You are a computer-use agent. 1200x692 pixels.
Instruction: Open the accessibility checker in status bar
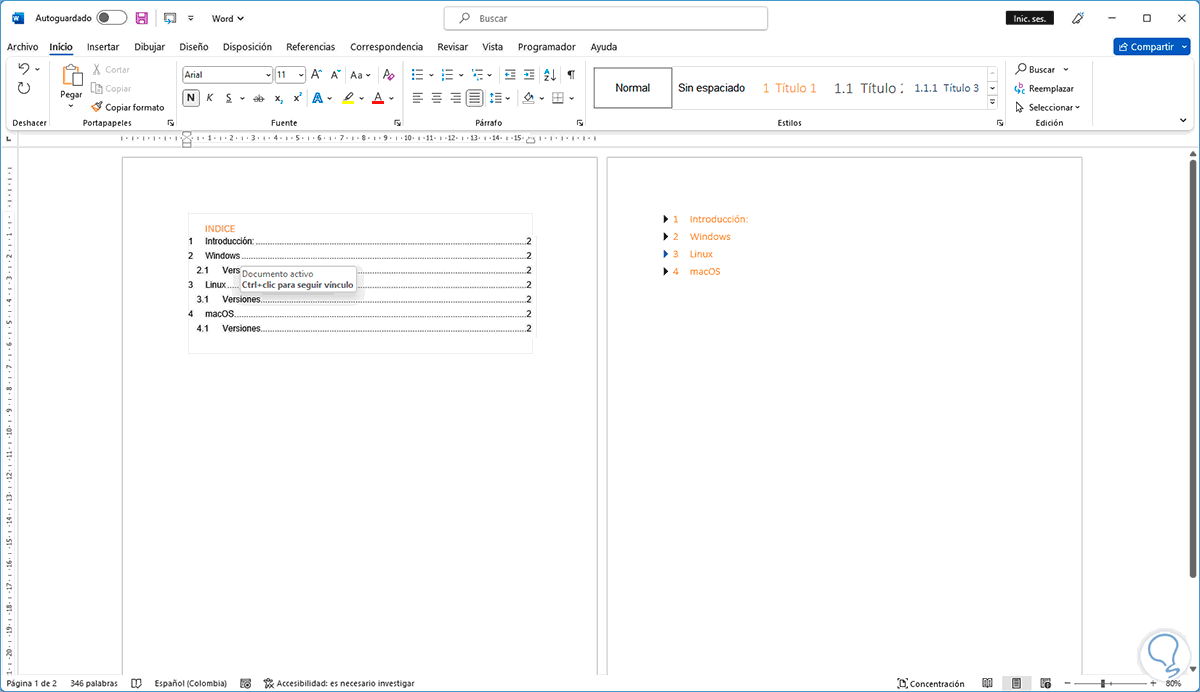[x=339, y=684]
